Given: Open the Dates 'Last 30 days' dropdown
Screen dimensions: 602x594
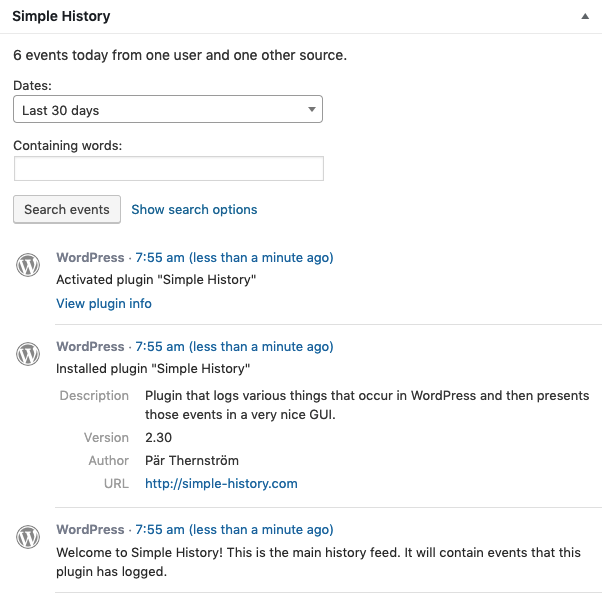Looking at the screenshot, I should tap(168, 110).
